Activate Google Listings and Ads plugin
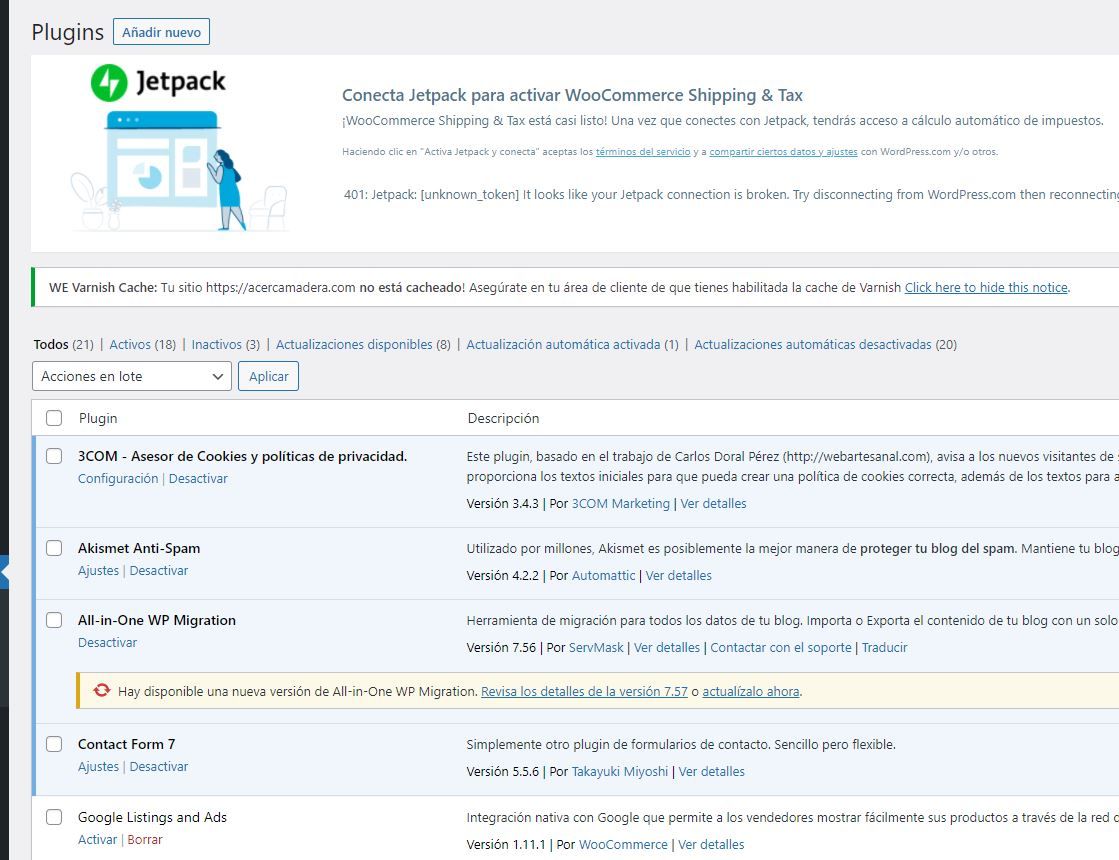 [x=97, y=840]
